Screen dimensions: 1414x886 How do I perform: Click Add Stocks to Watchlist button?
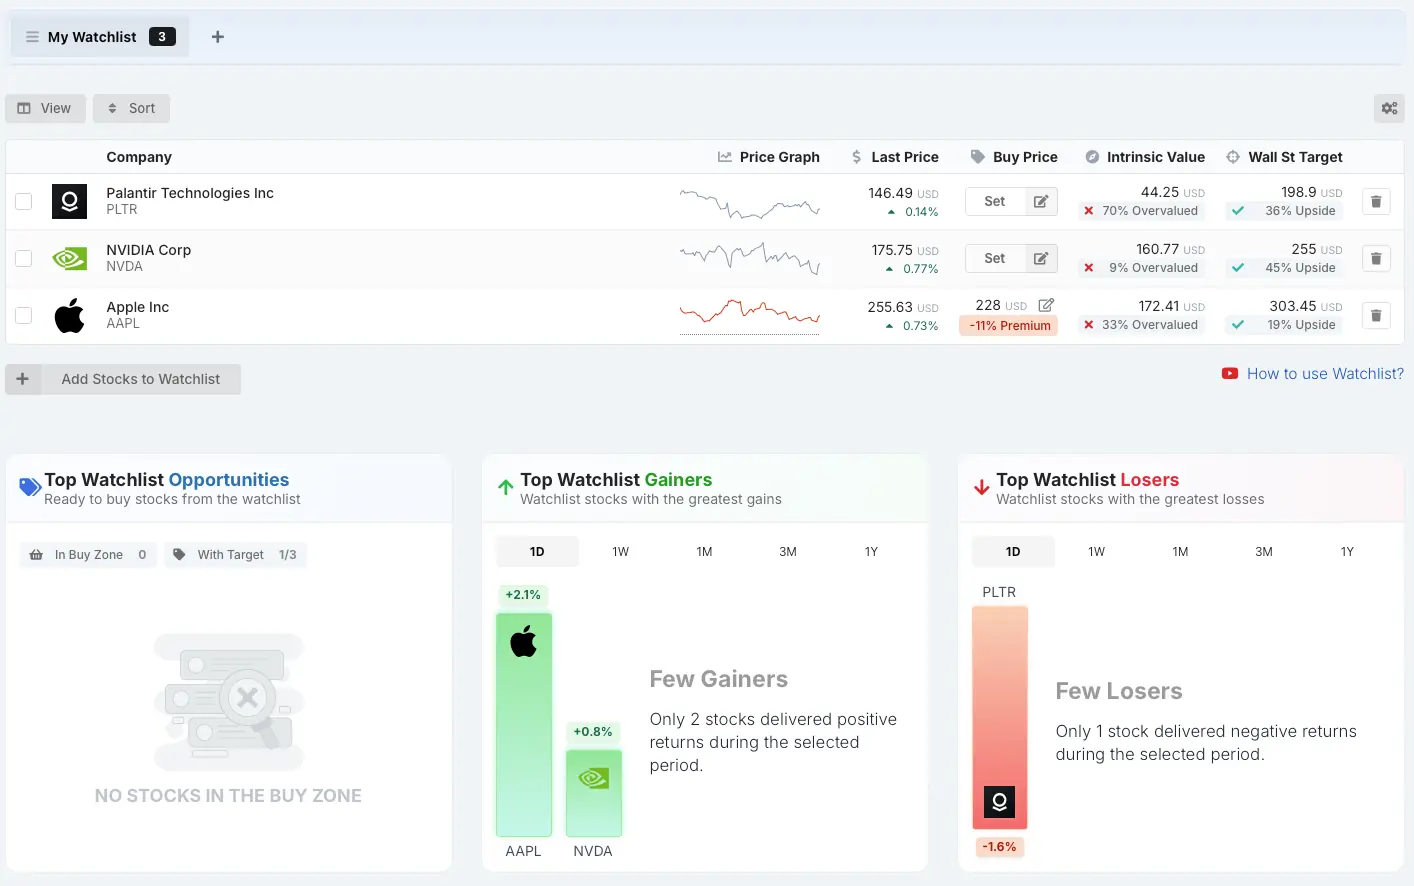140,380
